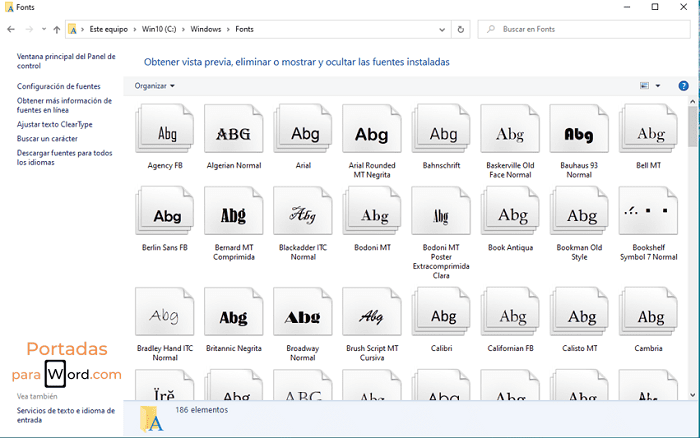700x438 pixels.
Task: Open the view options dropdown arrow
Action: pyautogui.click(x=657, y=86)
